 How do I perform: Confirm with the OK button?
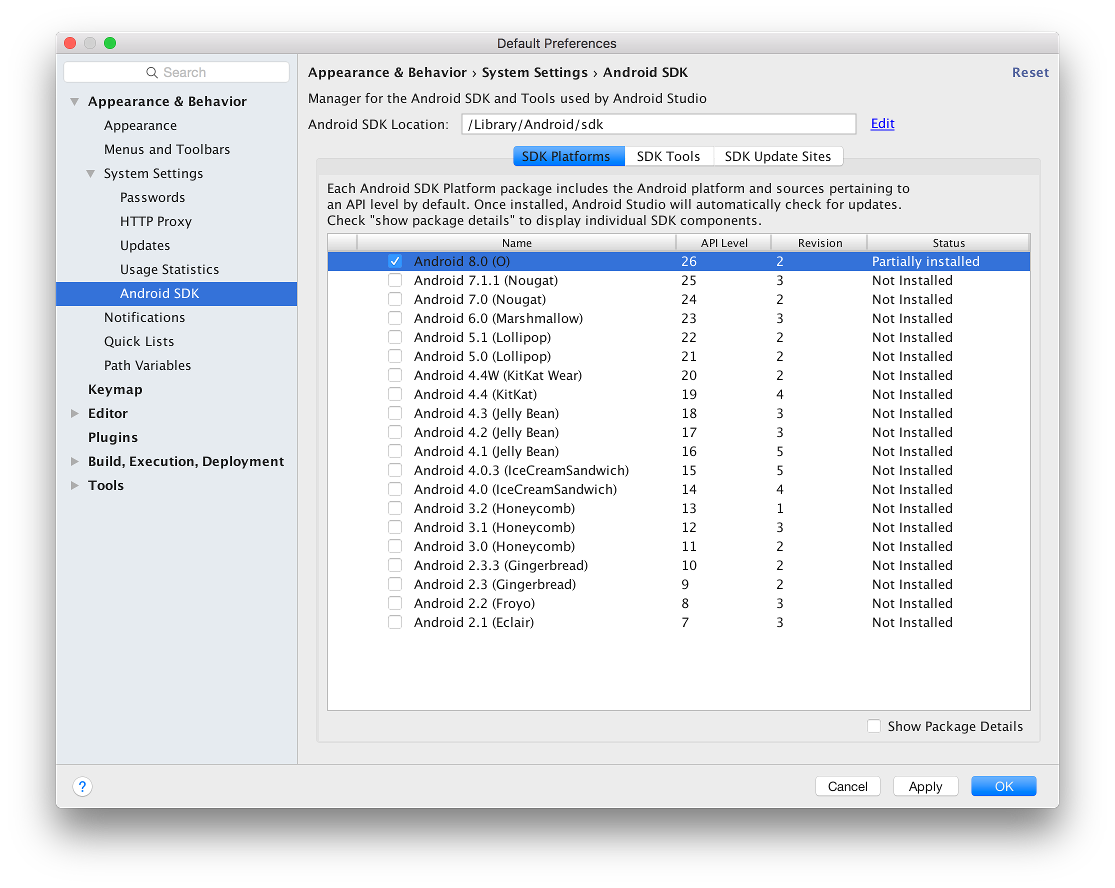[x=1003, y=786]
